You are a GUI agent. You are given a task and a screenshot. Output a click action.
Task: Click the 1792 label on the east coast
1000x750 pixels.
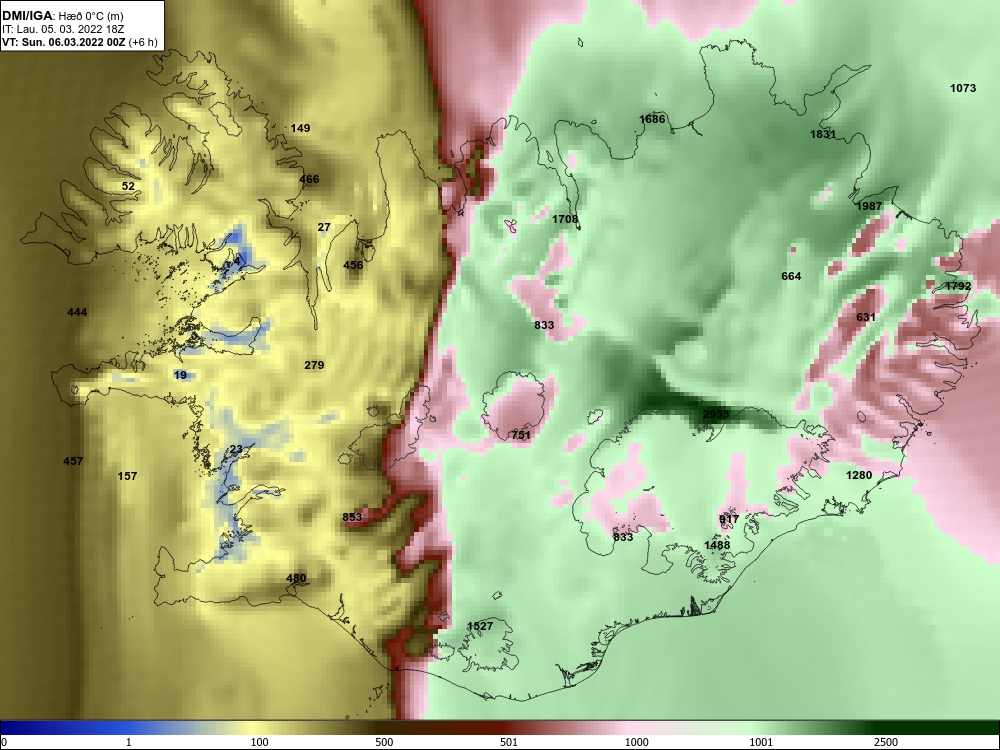point(958,286)
